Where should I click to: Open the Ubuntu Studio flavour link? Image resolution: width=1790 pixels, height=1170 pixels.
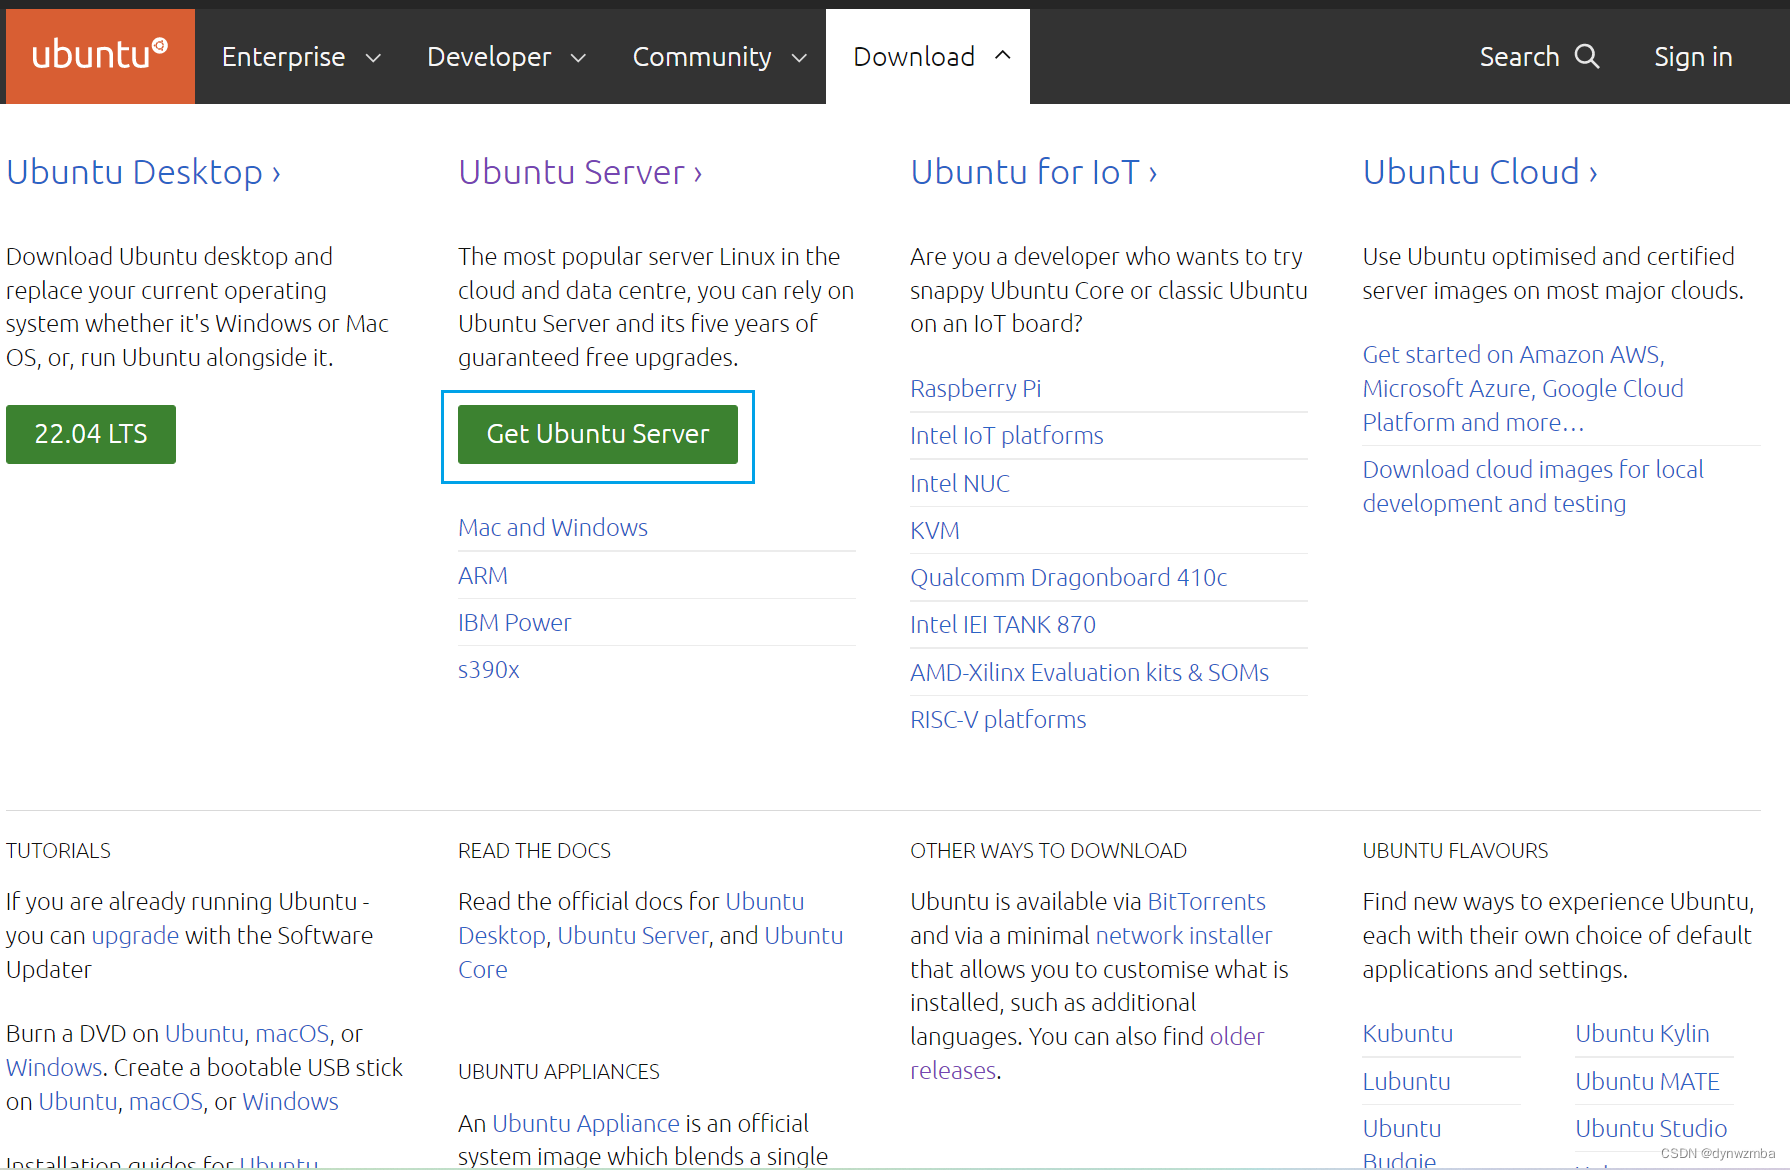1651,1129
